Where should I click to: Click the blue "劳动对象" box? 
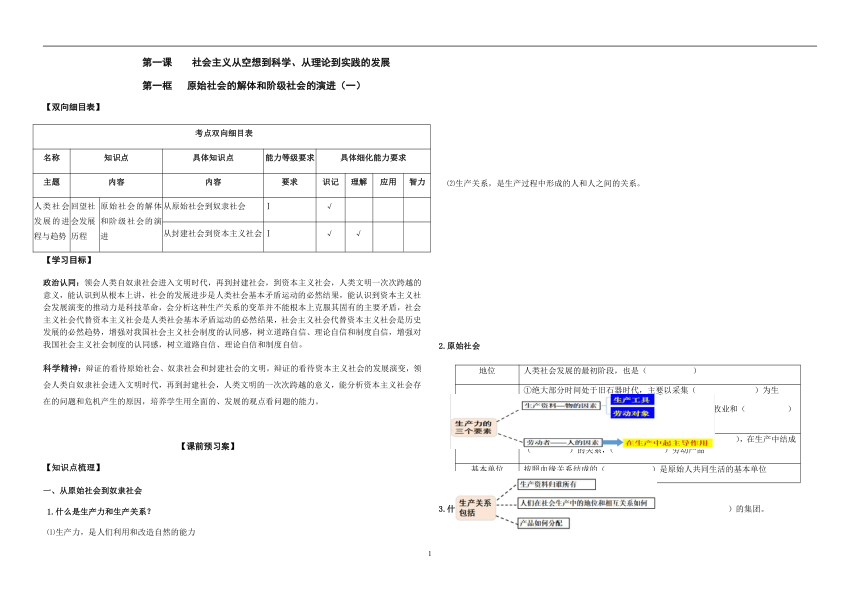pos(632,413)
